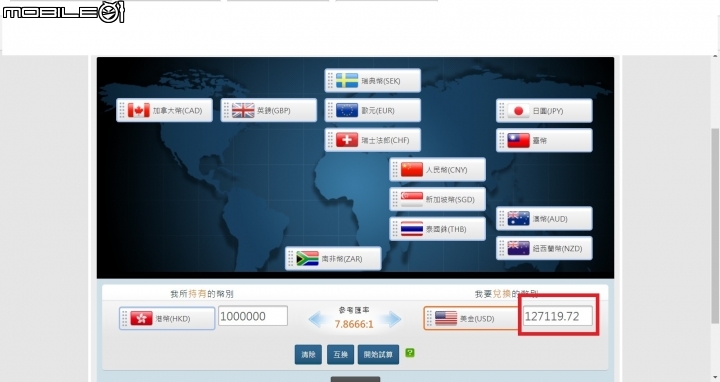Select the Euro (EUR) currency tile
This screenshot has width=720, height=382.
(372, 110)
